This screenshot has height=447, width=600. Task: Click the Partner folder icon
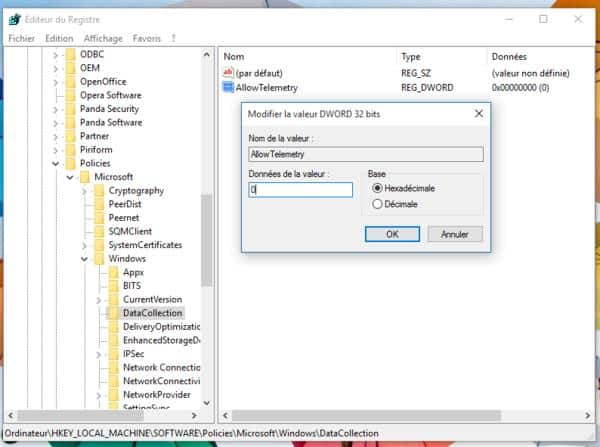click(x=70, y=136)
